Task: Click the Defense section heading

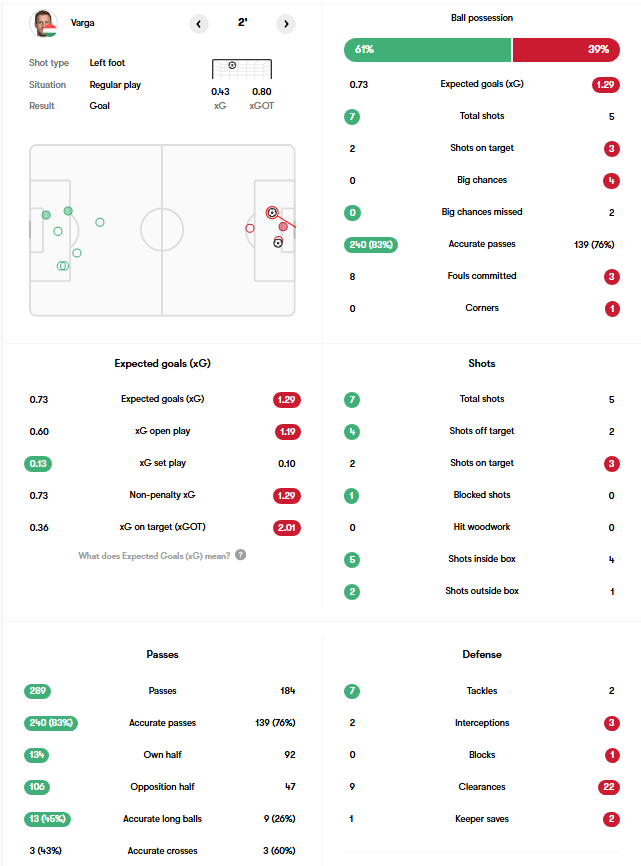Action: (482, 654)
